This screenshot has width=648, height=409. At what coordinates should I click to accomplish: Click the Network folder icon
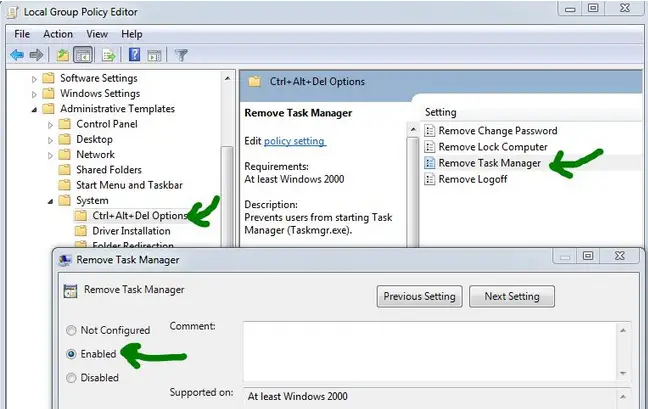tap(64, 154)
